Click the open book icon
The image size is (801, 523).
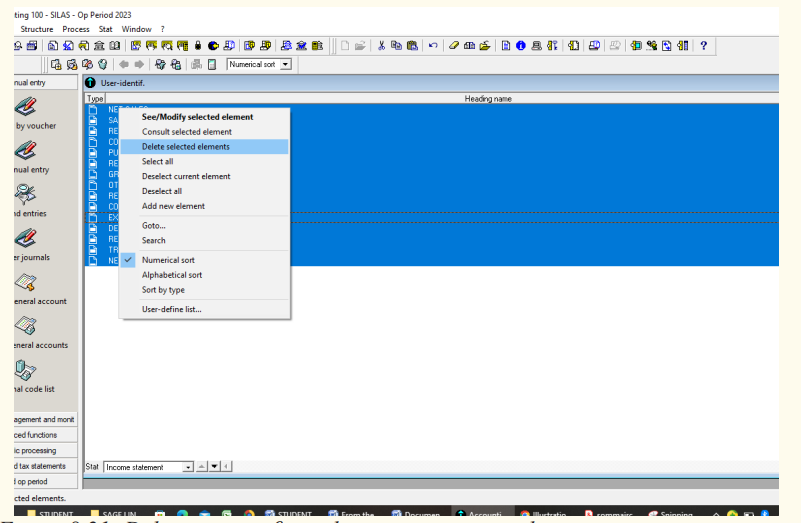point(115,45)
